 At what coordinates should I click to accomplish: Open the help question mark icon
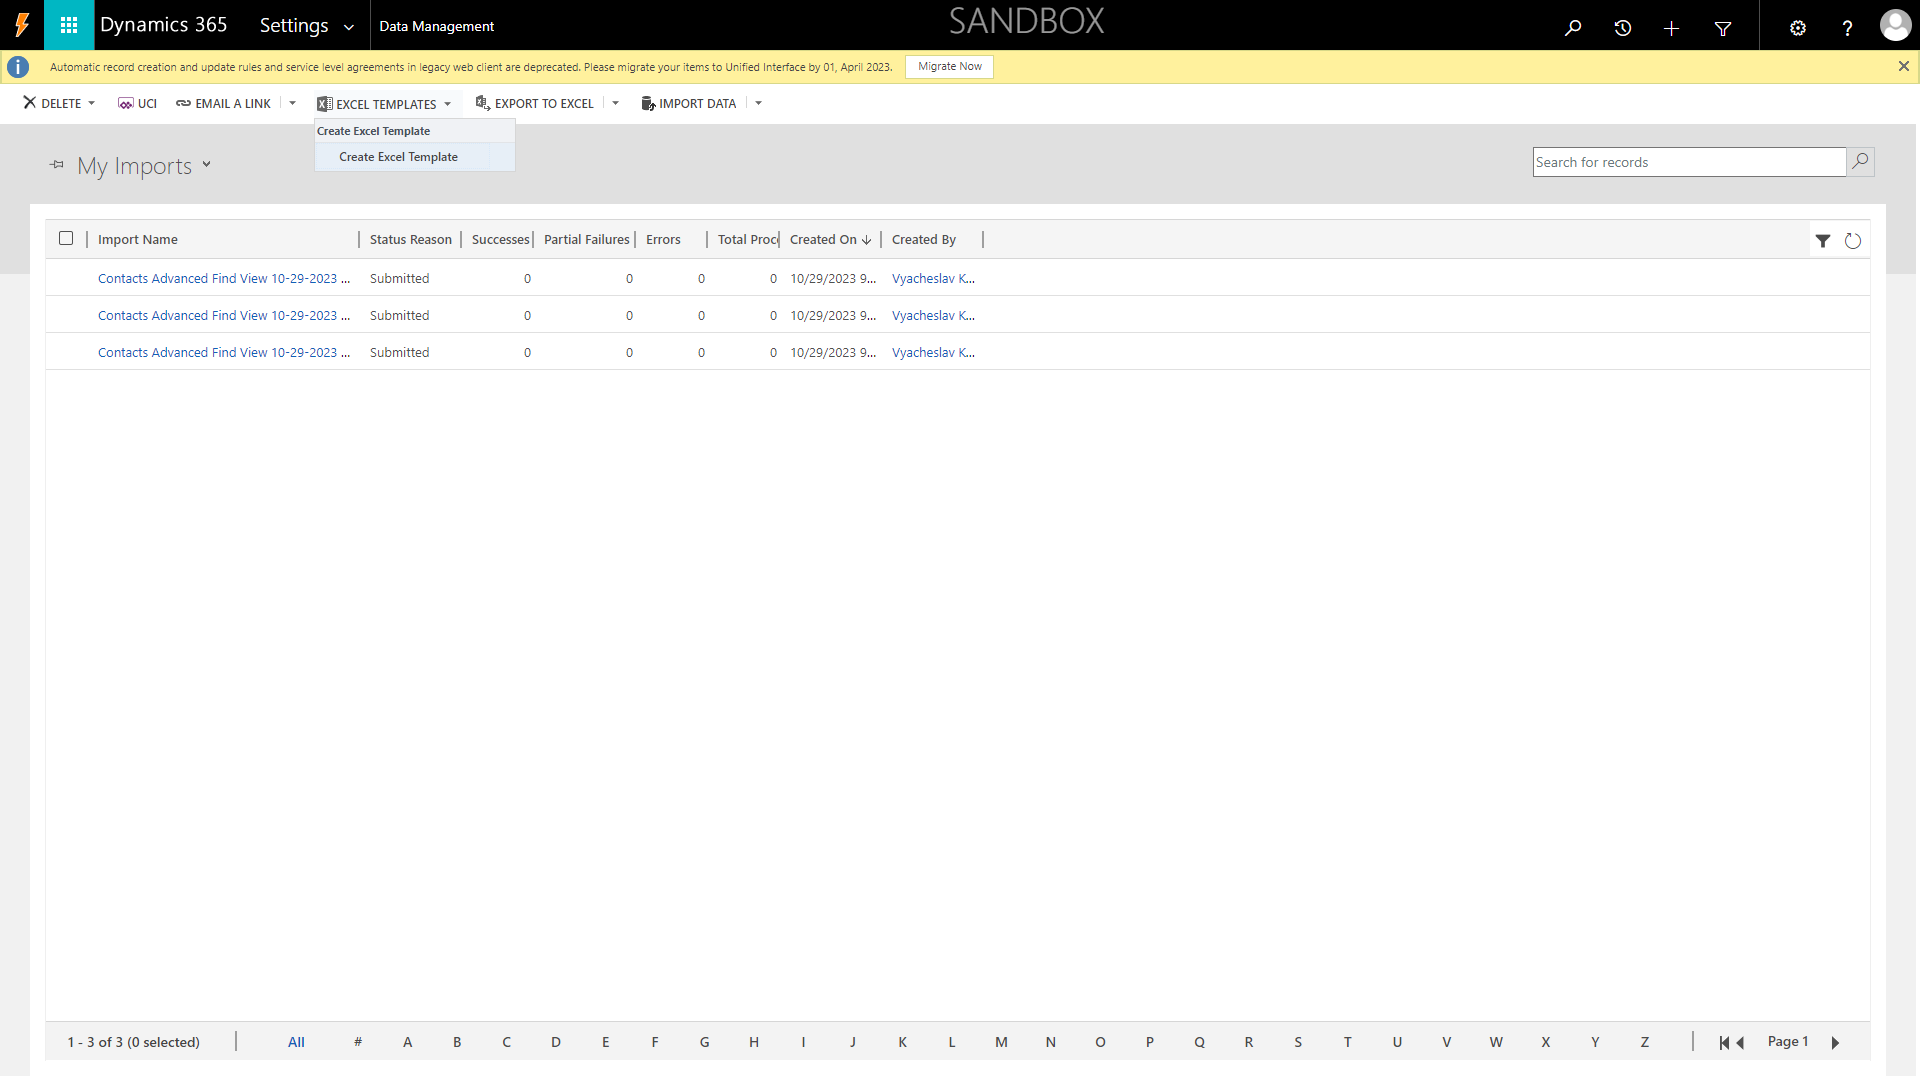(1847, 28)
